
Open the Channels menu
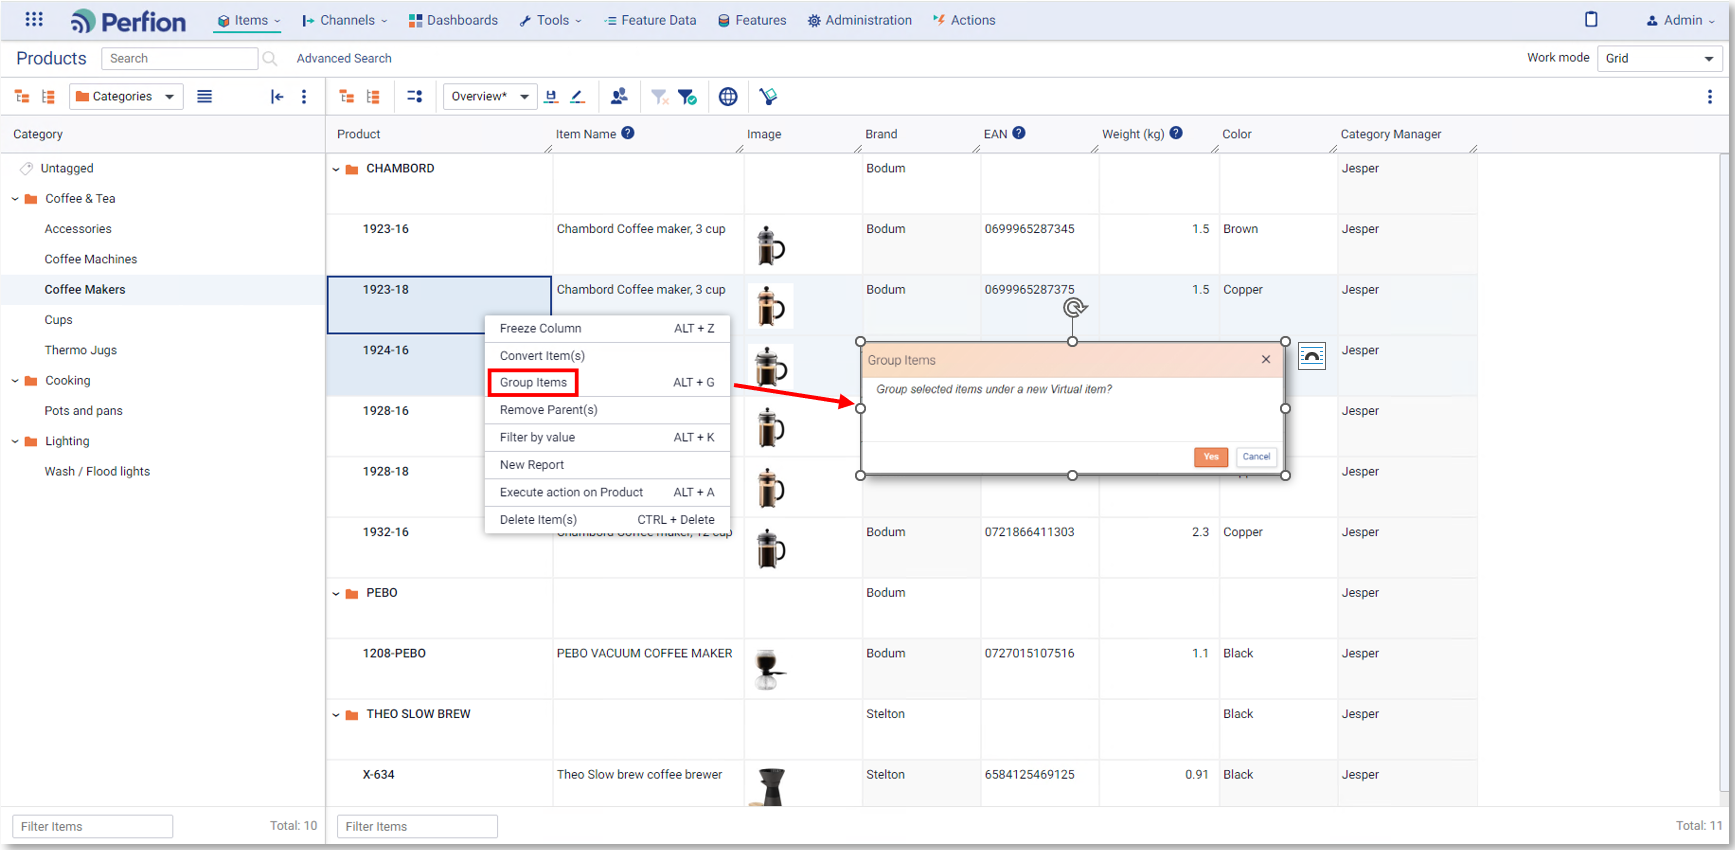pos(345,20)
